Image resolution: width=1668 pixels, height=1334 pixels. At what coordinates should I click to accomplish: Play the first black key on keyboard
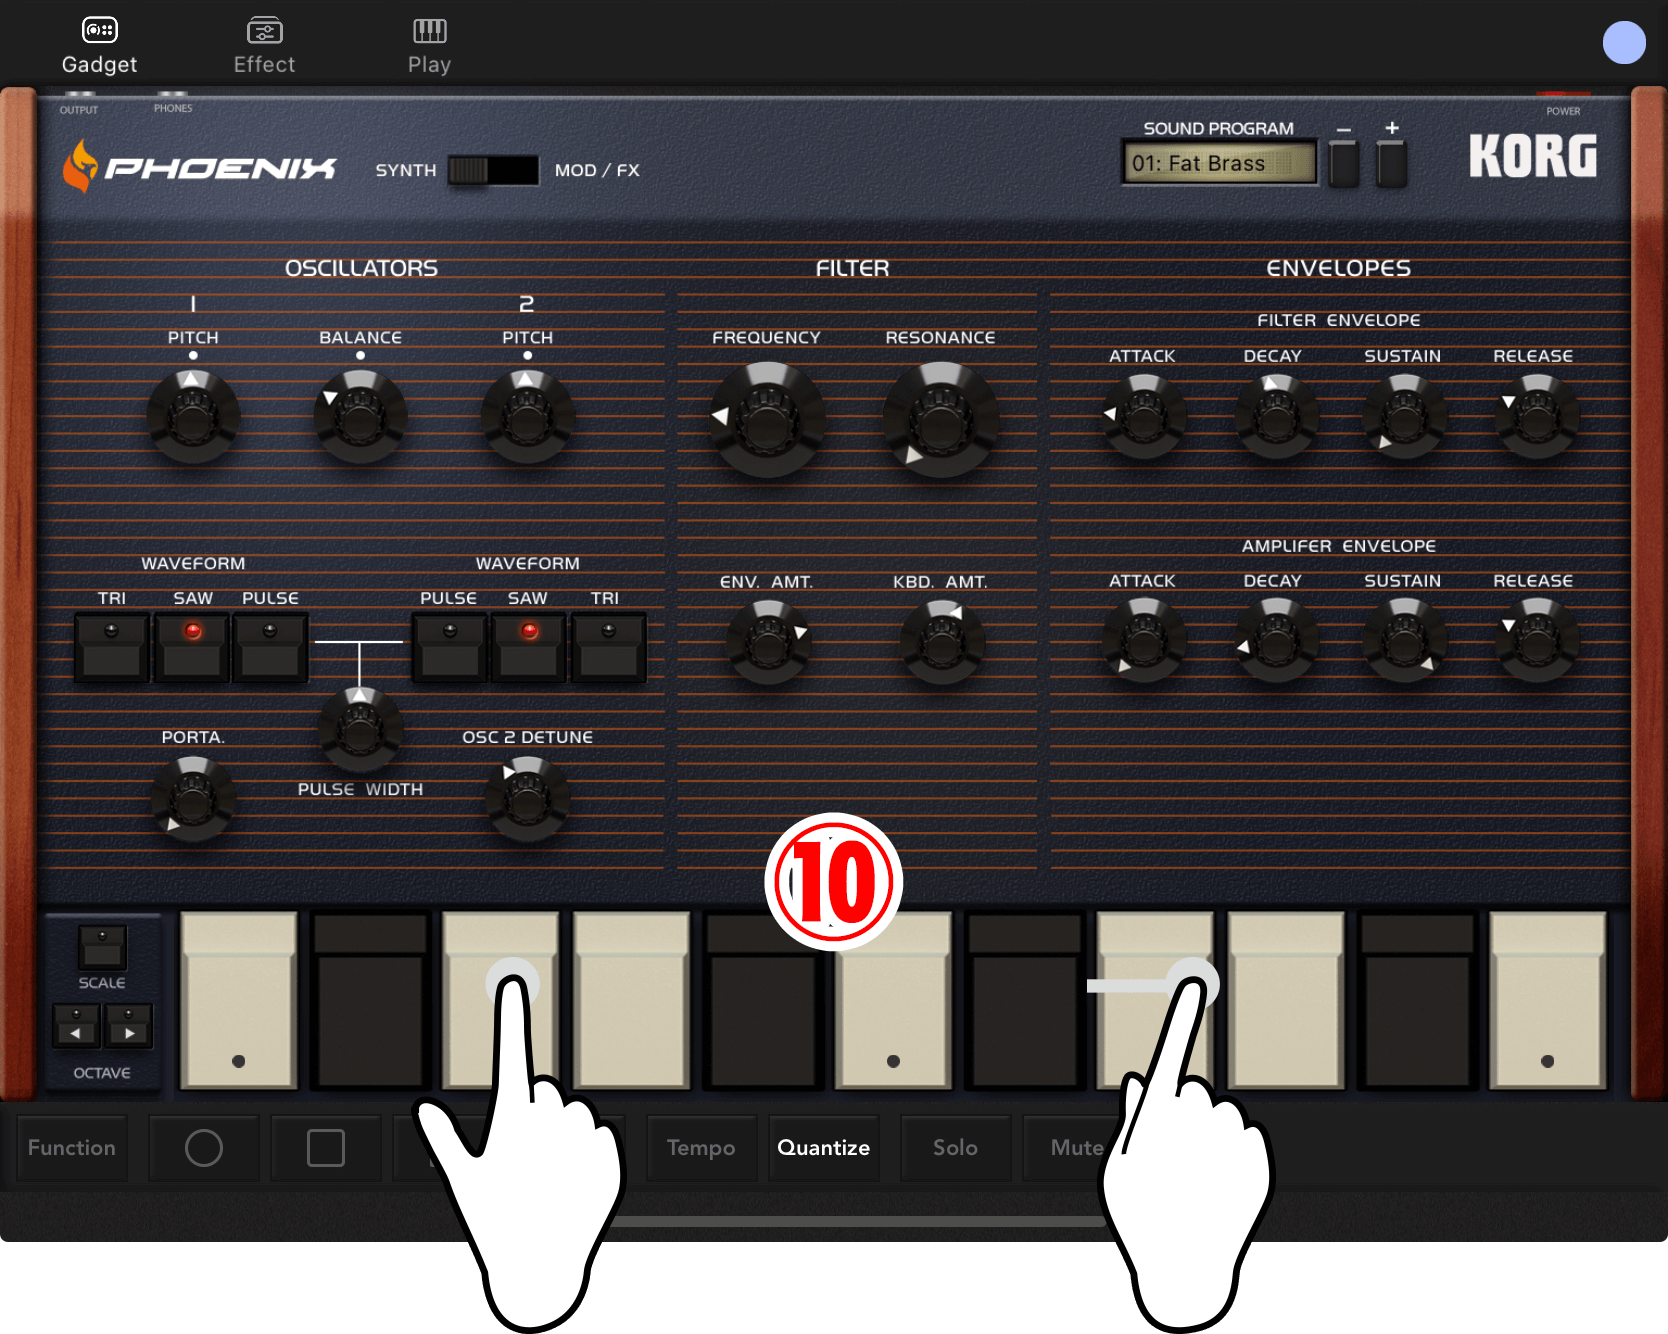point(370,1000)
